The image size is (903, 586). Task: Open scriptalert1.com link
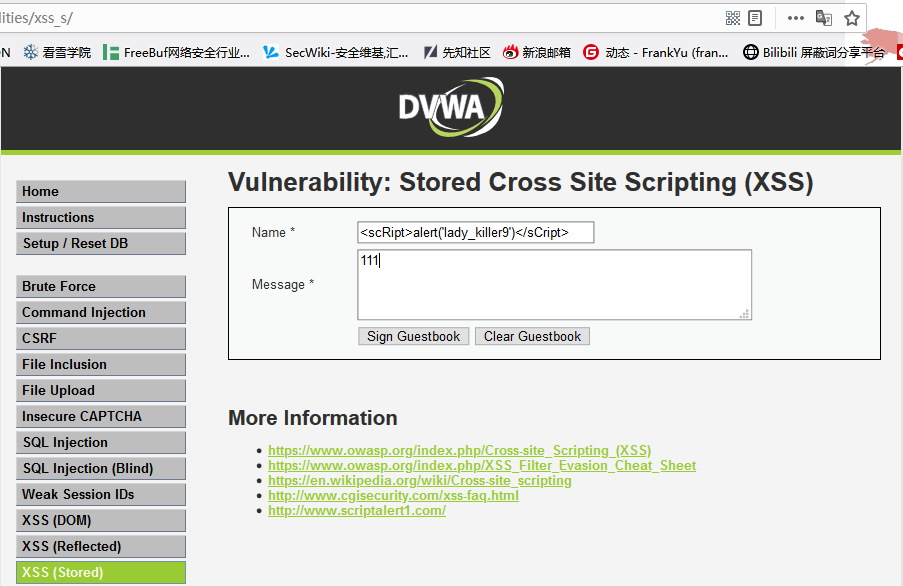(357, 511)
